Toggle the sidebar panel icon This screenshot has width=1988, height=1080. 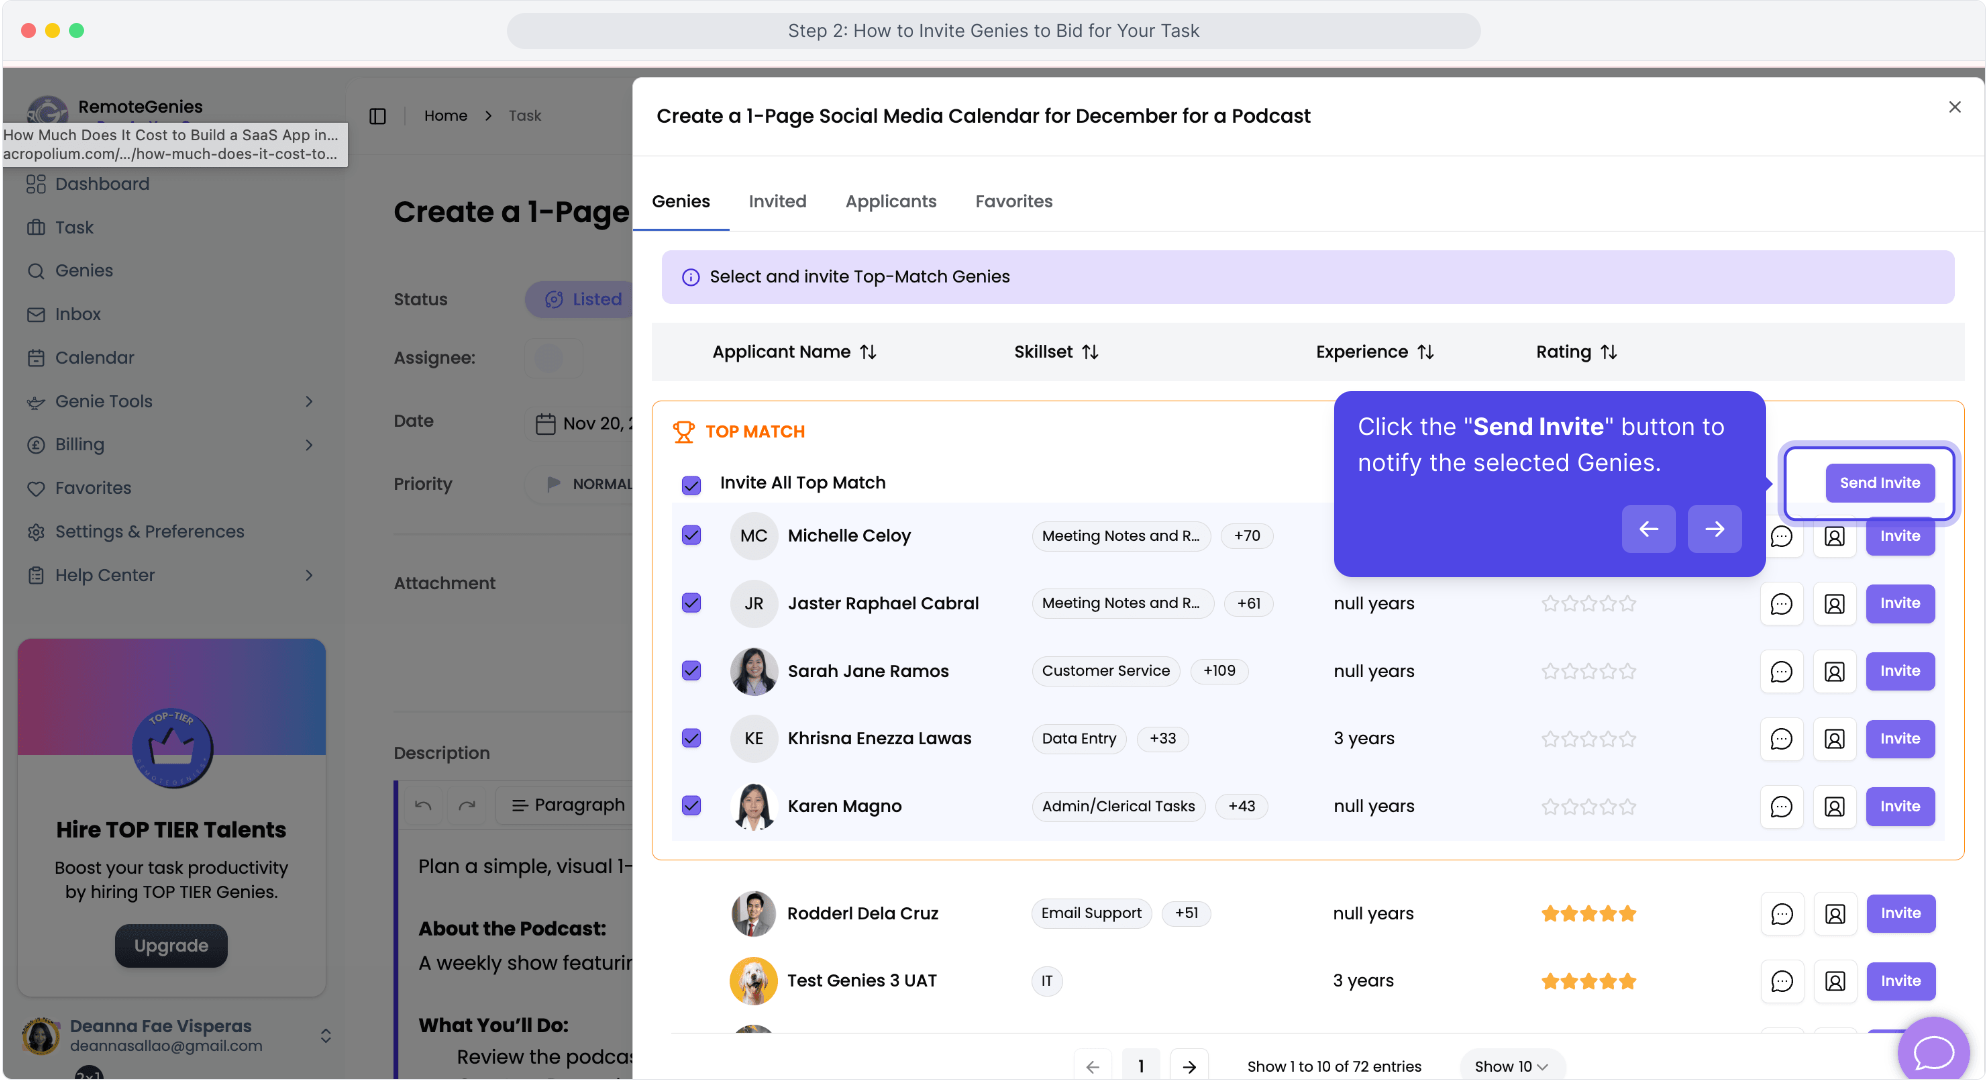(377, 116)
